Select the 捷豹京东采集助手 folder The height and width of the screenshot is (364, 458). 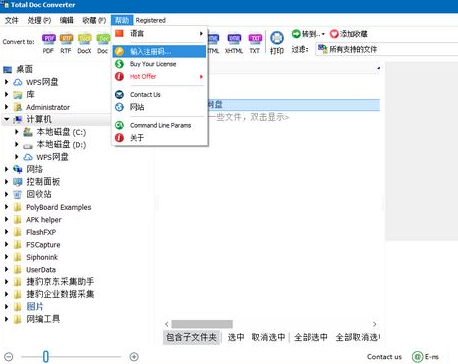60,282
